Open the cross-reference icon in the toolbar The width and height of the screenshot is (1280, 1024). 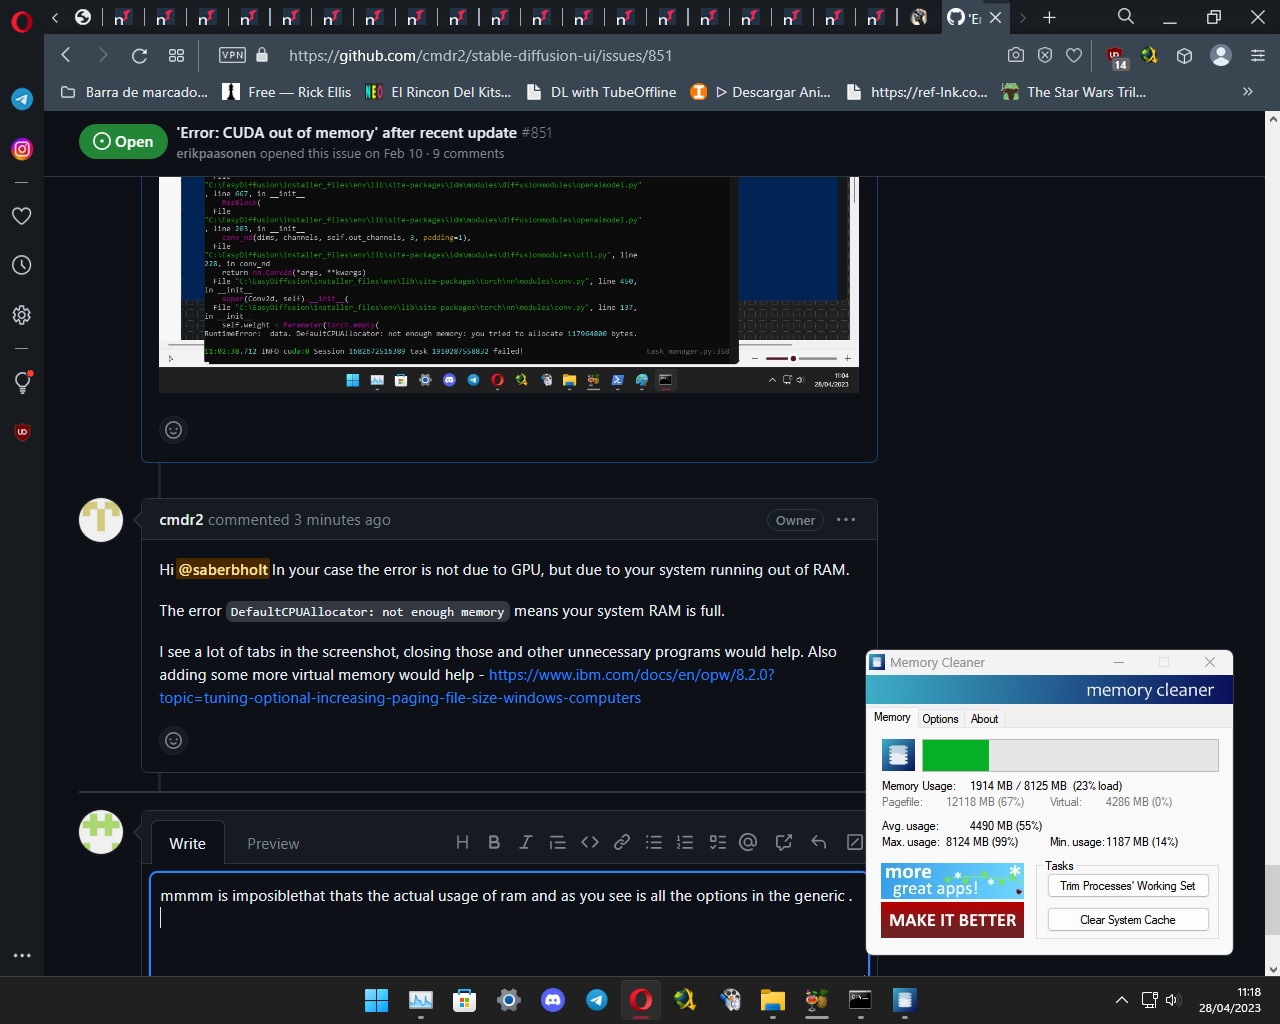783,842
